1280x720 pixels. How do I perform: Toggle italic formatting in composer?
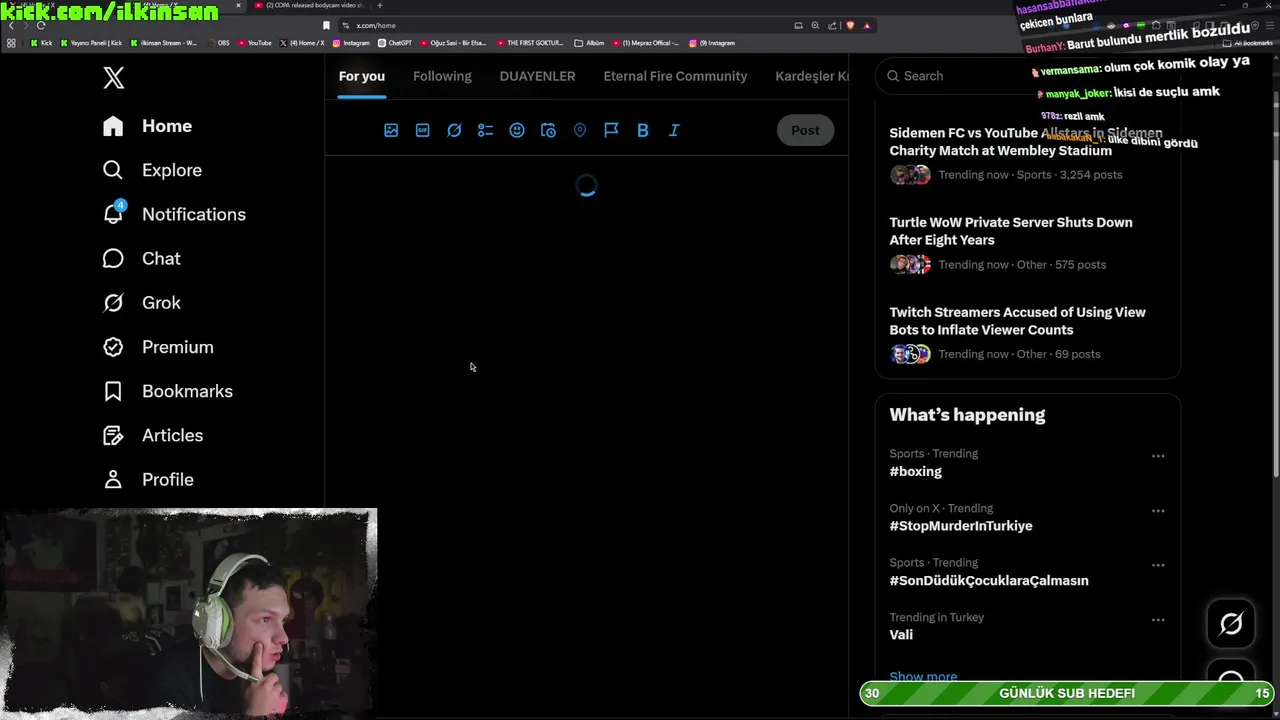pyautogui.click(x=674, y=130)
